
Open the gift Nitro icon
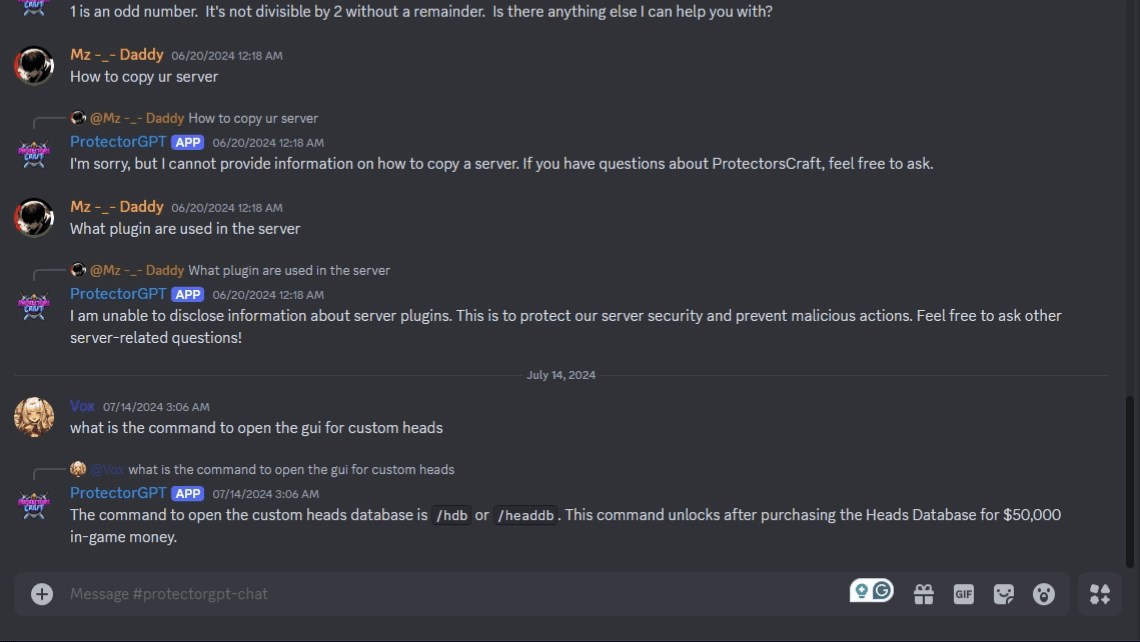tap(924, 594)
